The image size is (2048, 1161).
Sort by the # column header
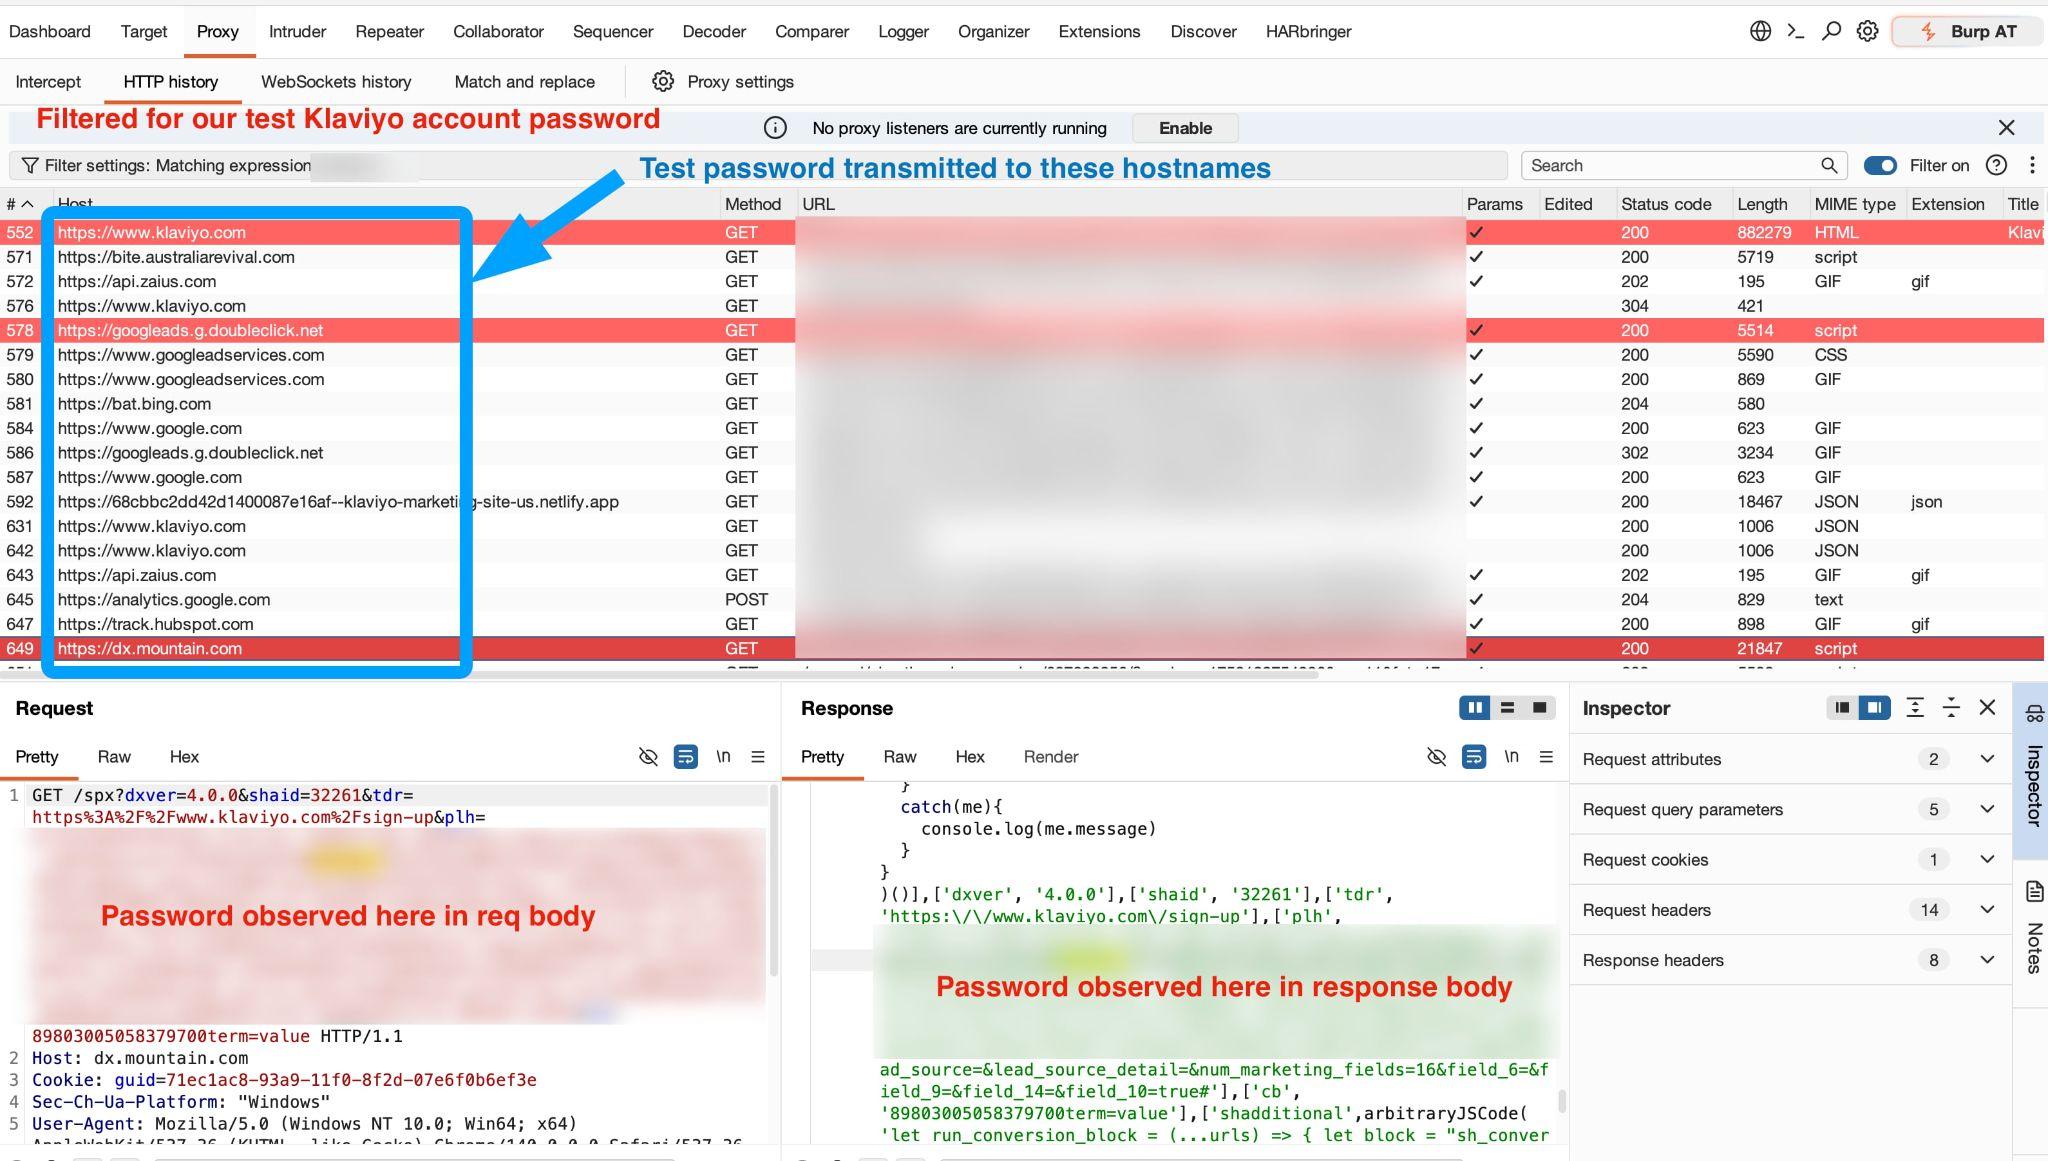click(x=20, y=204)
